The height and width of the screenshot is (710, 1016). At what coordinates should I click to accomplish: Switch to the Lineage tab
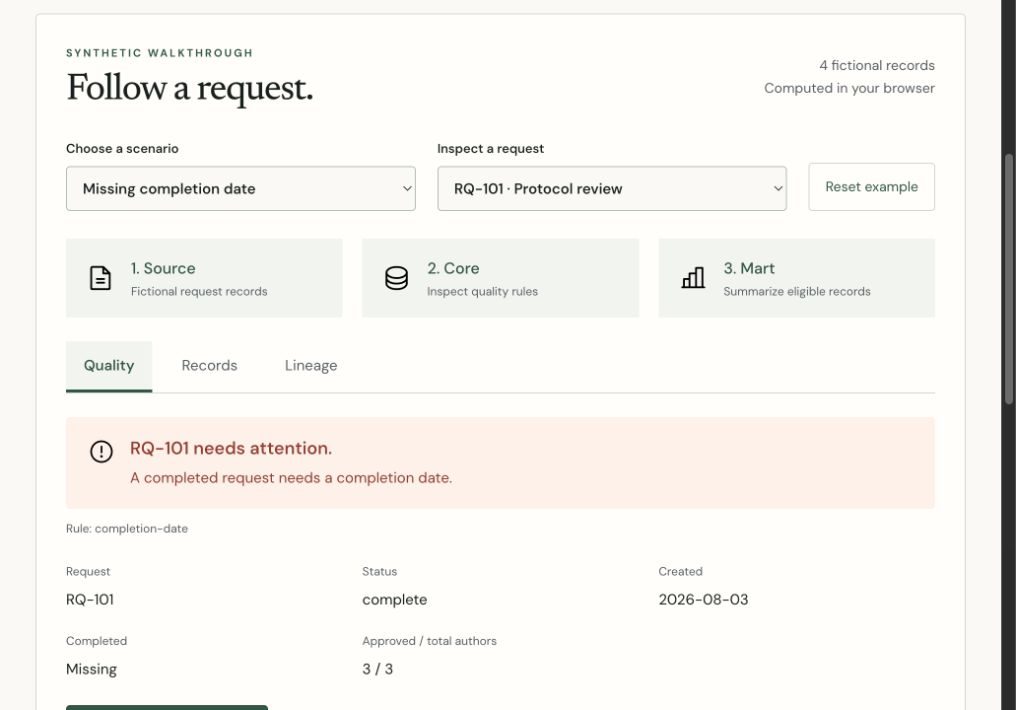[x=311, y=366]
